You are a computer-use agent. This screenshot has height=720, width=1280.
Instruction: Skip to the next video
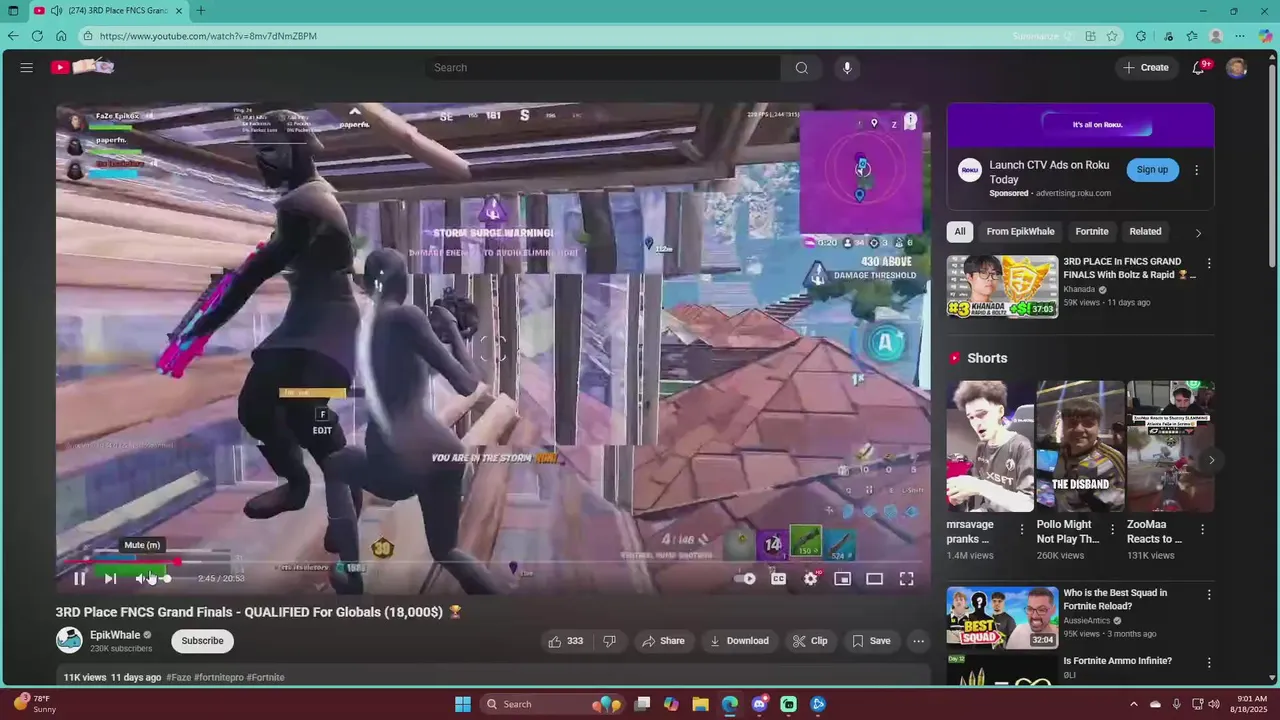click(110, 578)
